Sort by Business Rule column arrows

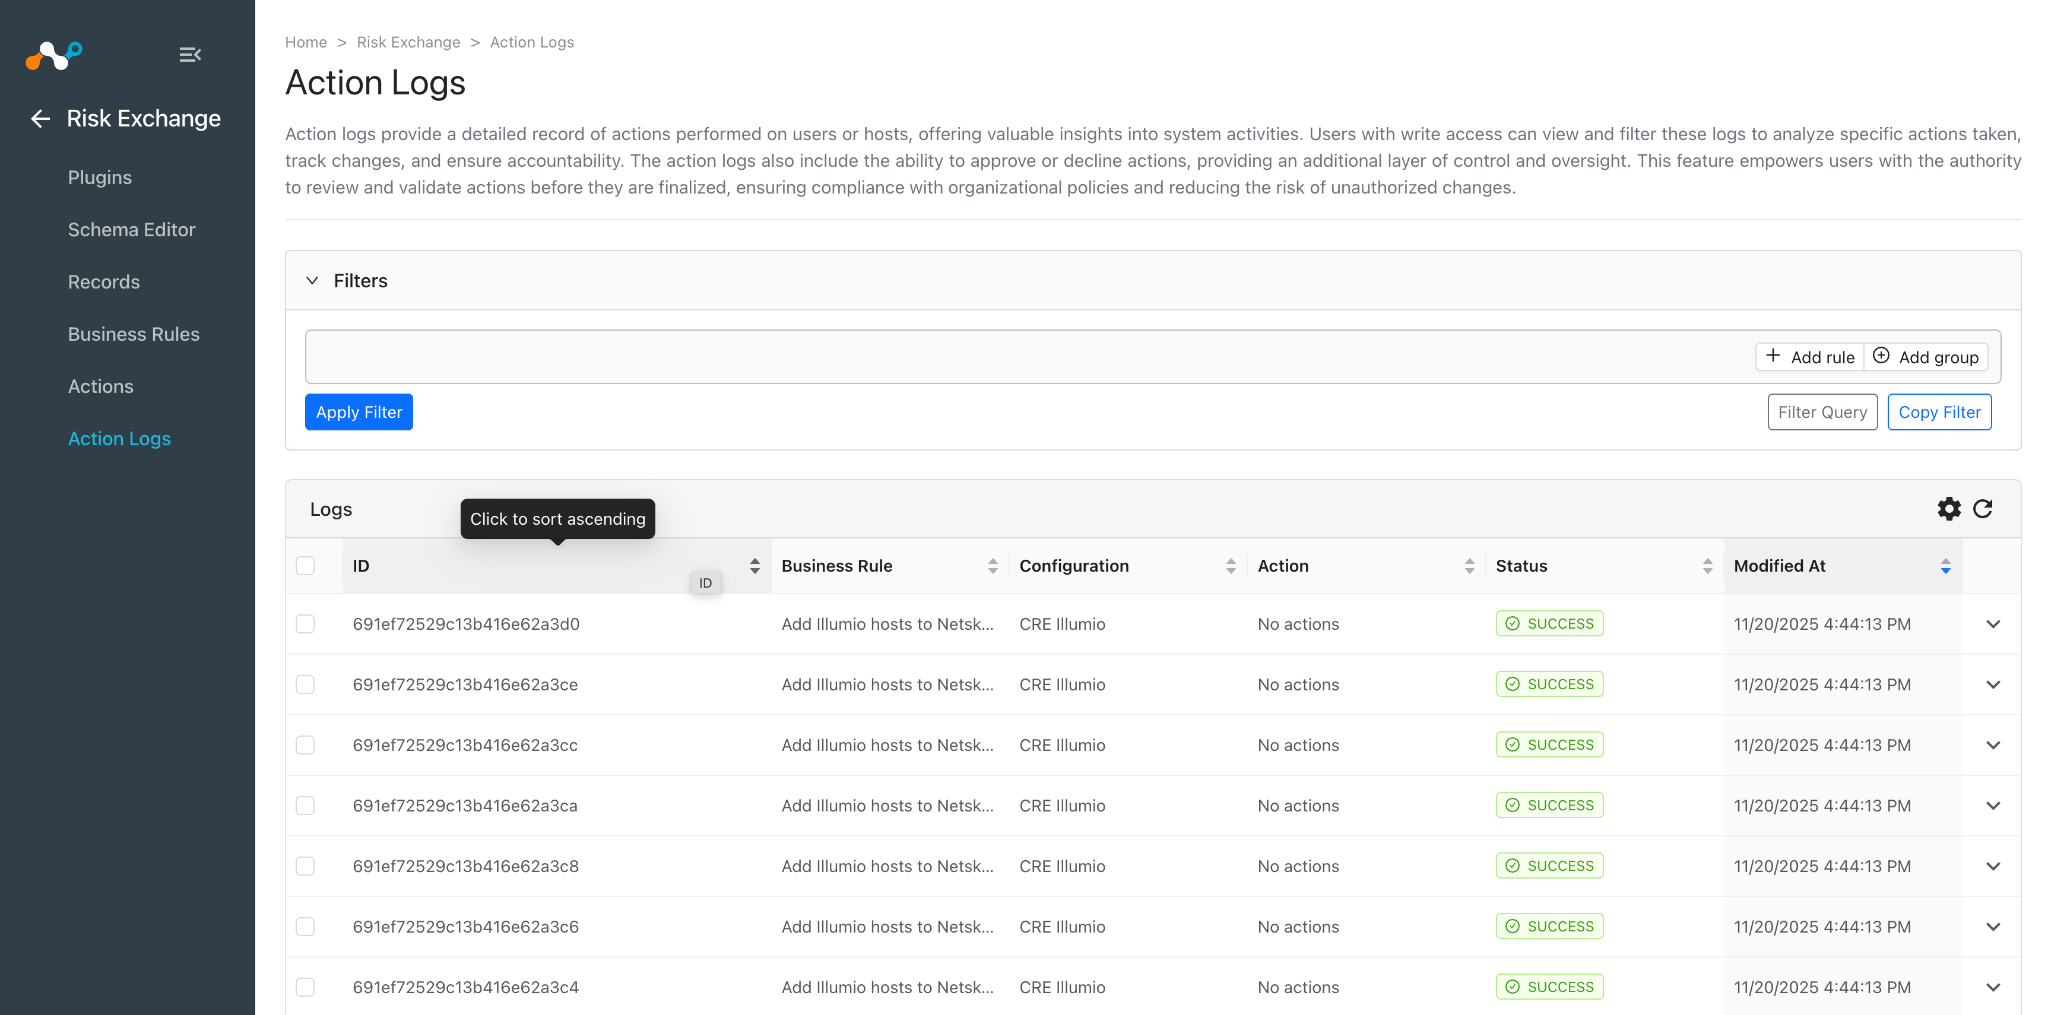click(993, 566)
